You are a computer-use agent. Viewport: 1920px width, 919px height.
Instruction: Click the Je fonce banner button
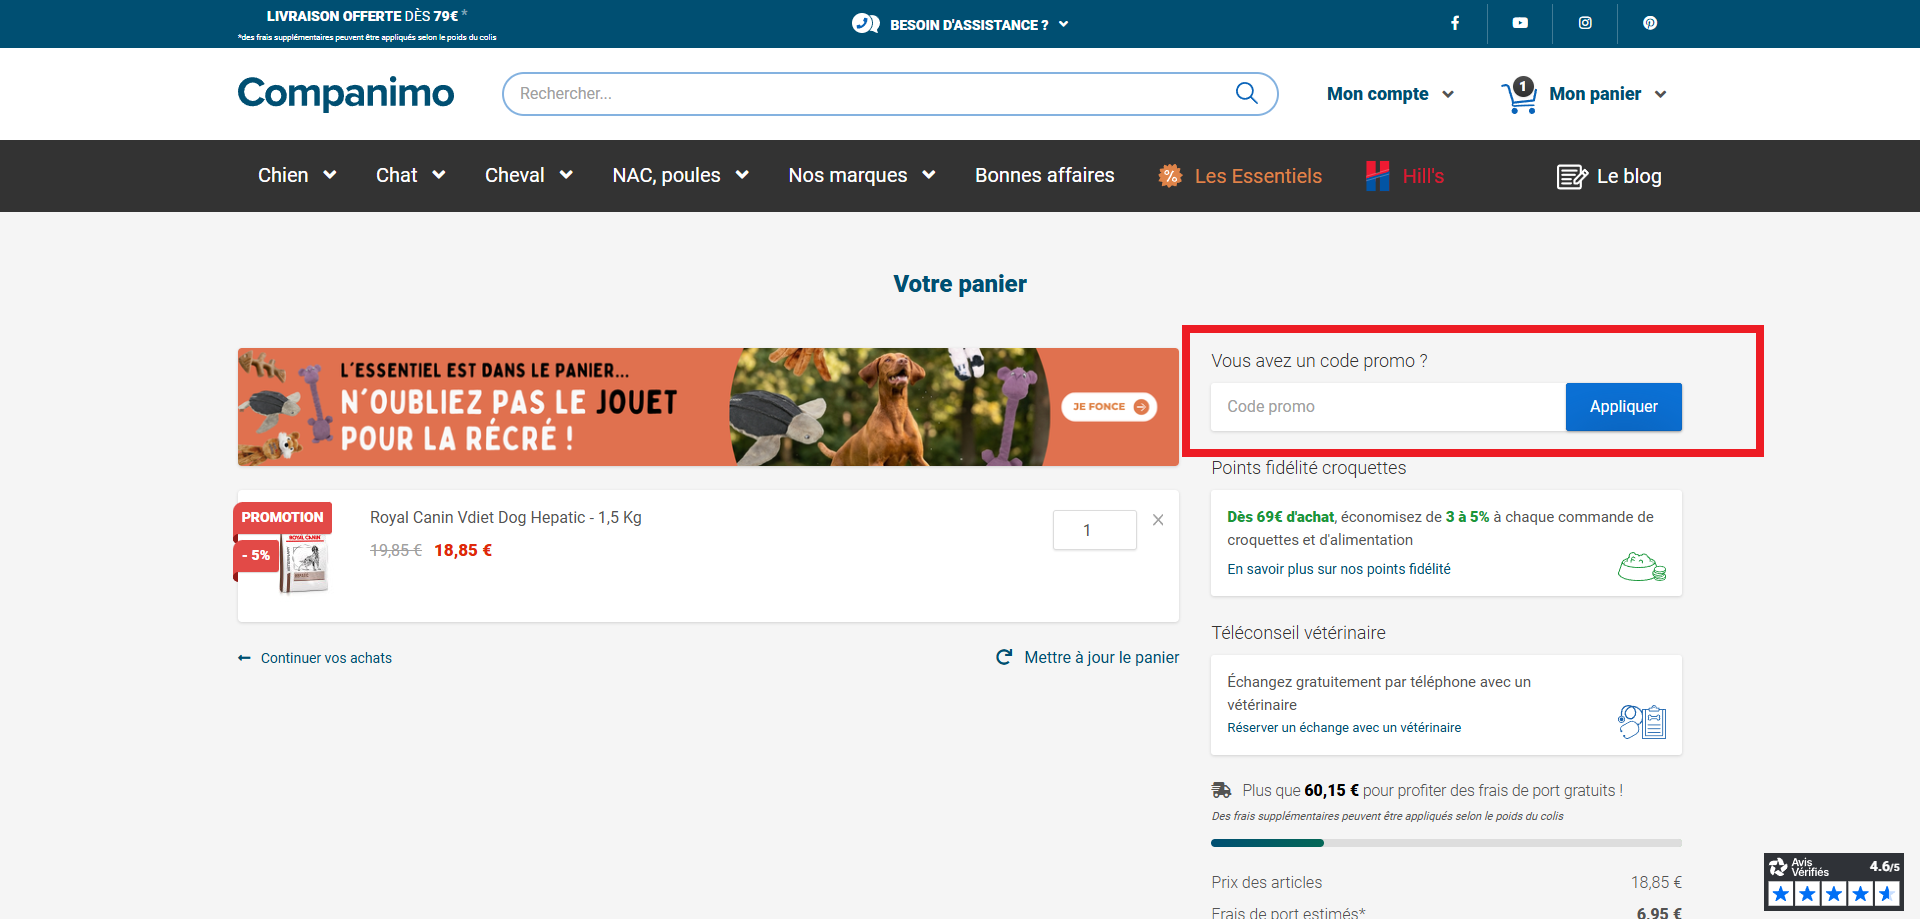(1109, 407)
